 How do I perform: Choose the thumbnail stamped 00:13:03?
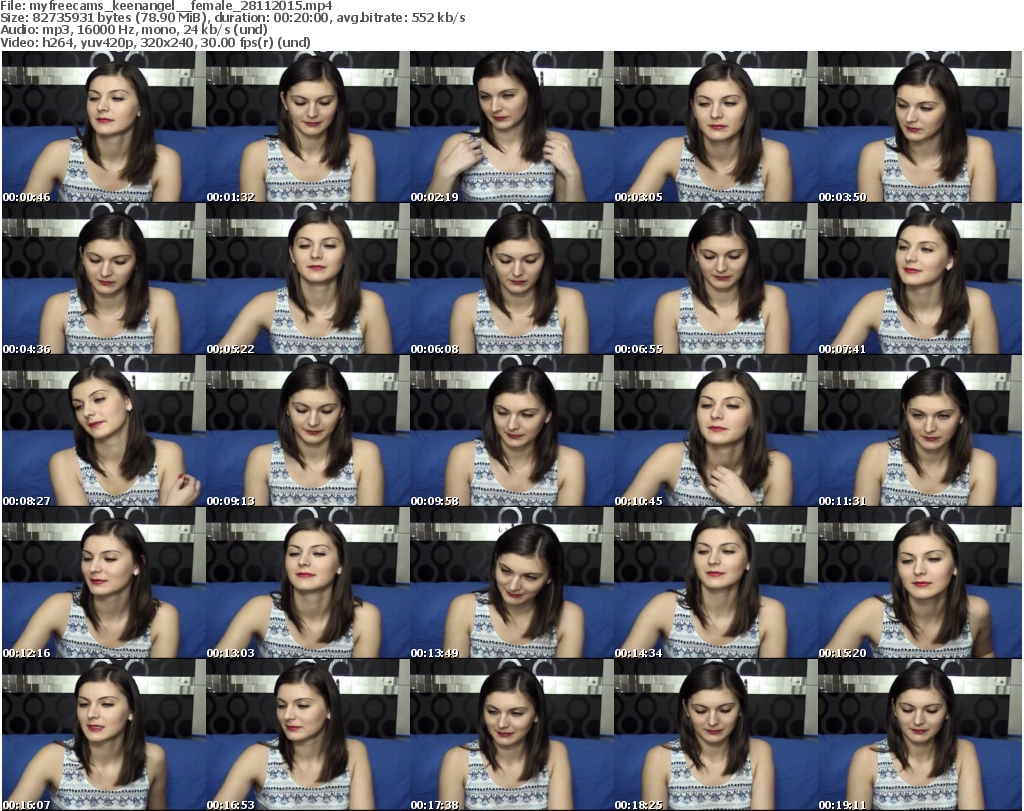pyautogui.click(x=308, y=582)
